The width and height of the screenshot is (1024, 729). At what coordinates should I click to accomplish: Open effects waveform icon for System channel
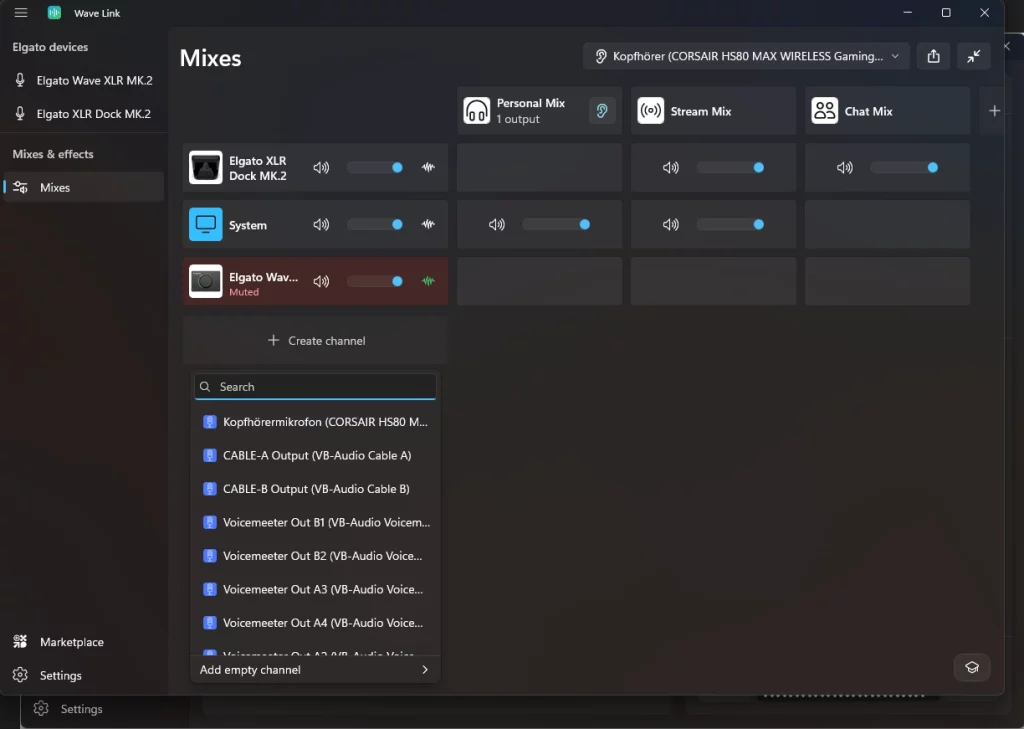(428, 225)
